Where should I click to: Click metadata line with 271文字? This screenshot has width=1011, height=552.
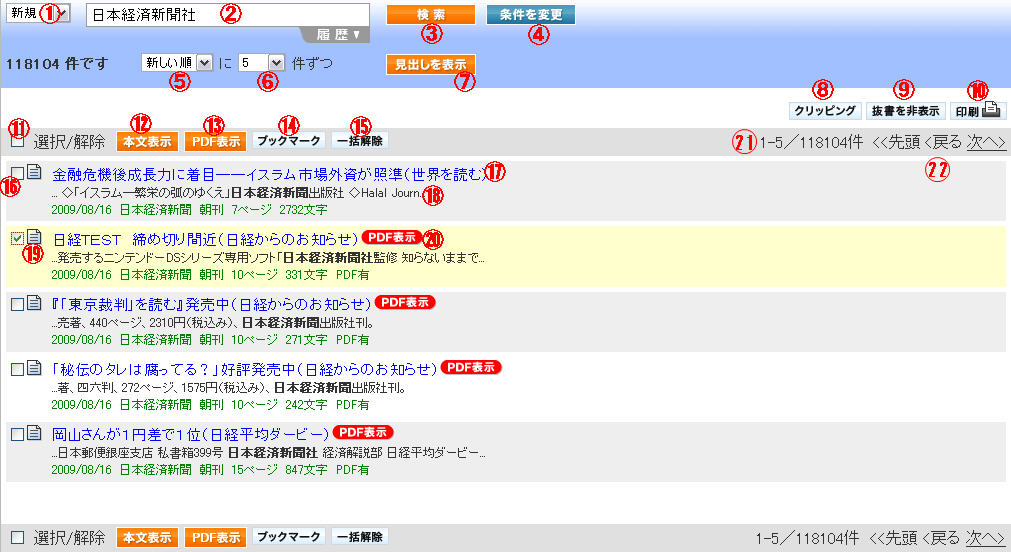tap(210, 340)
